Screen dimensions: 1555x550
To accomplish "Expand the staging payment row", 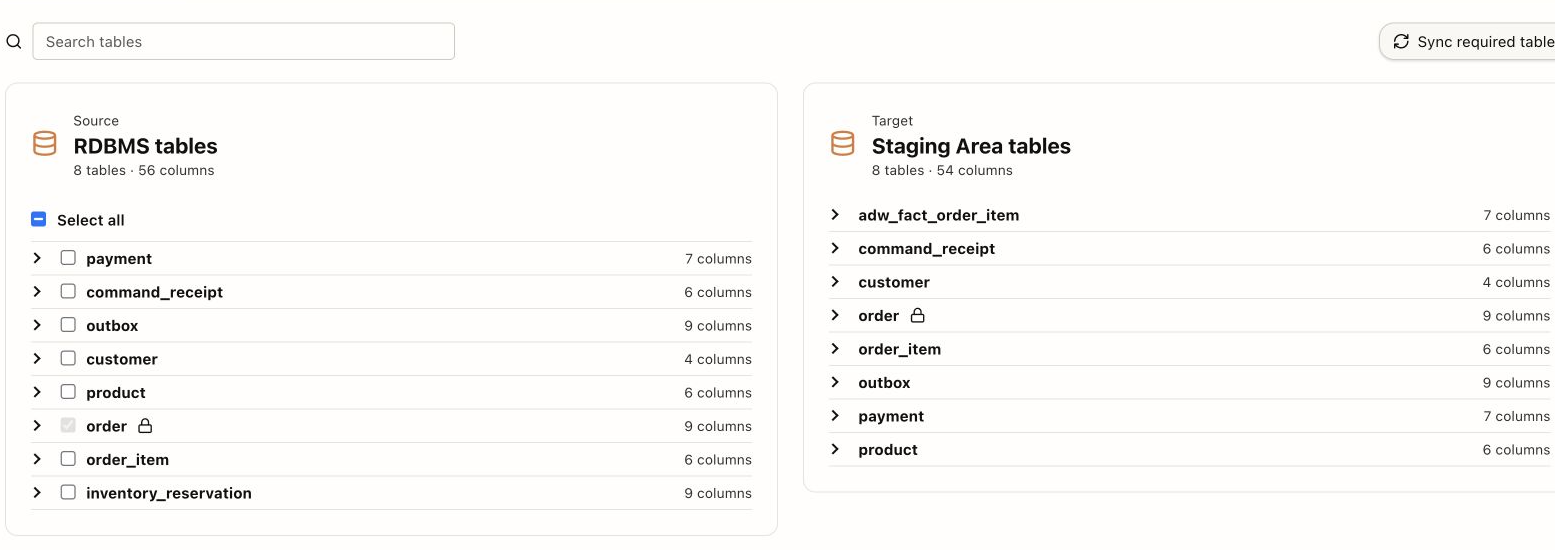I will pos(835,416).
